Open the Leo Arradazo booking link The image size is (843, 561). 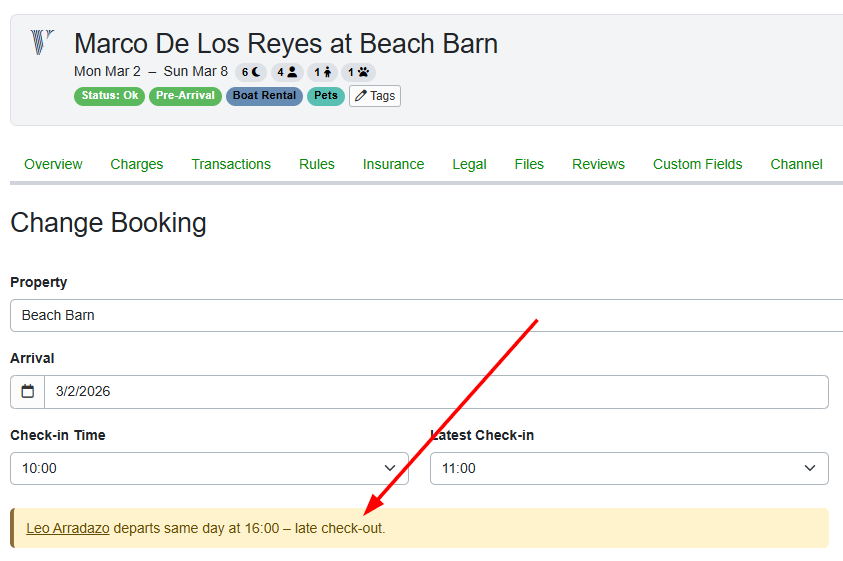coord(68,528)
